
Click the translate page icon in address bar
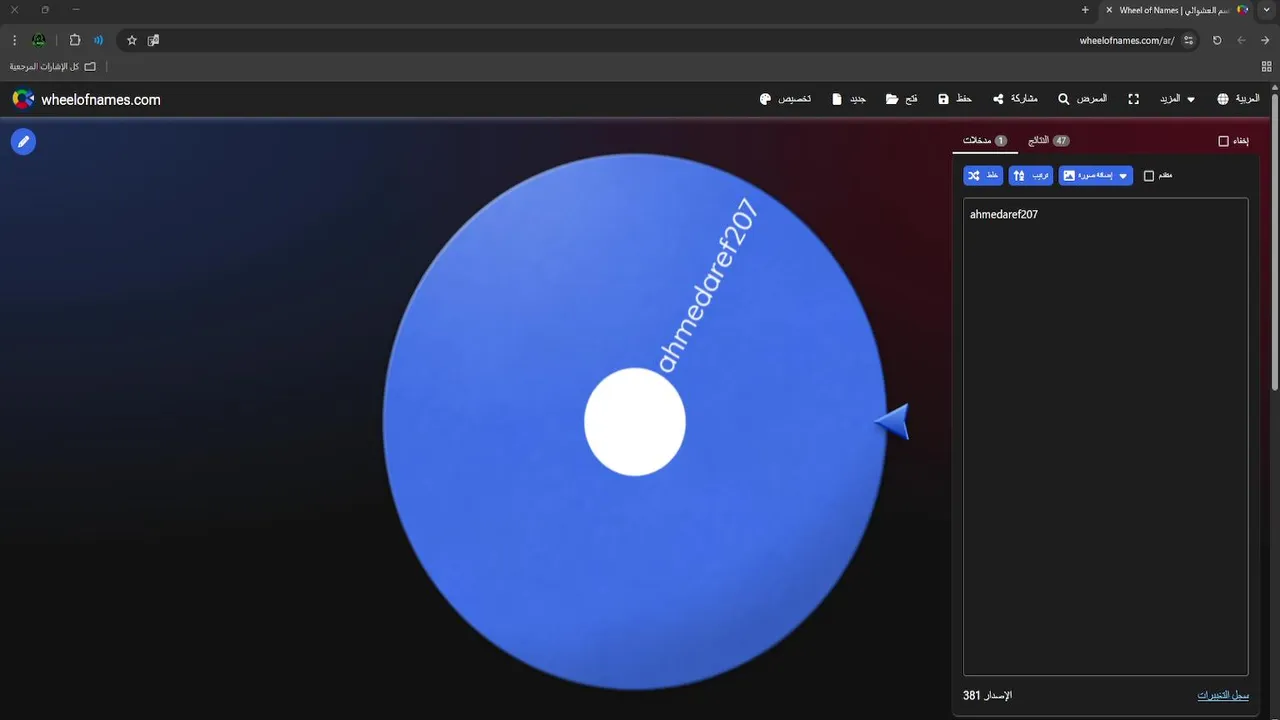(153, 40)
